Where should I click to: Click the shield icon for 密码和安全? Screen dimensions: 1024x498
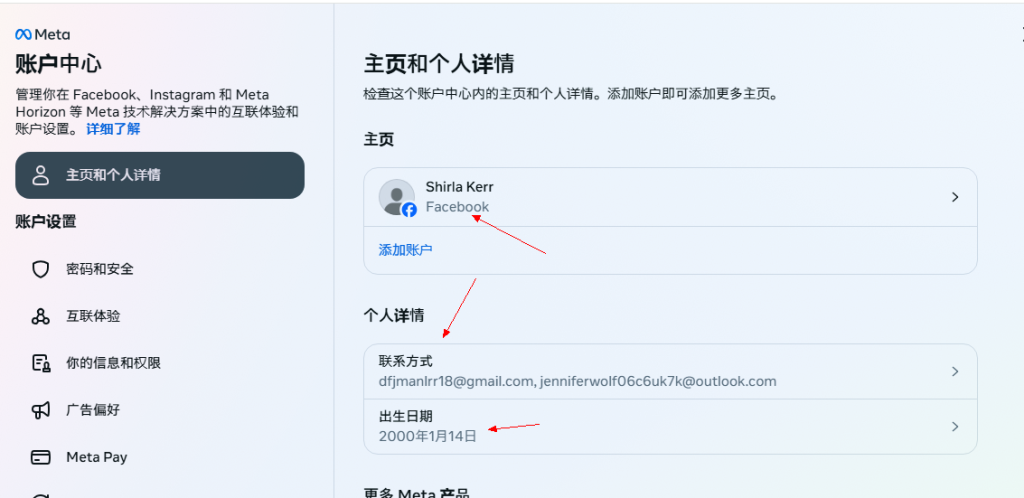(x=41, y=269)
